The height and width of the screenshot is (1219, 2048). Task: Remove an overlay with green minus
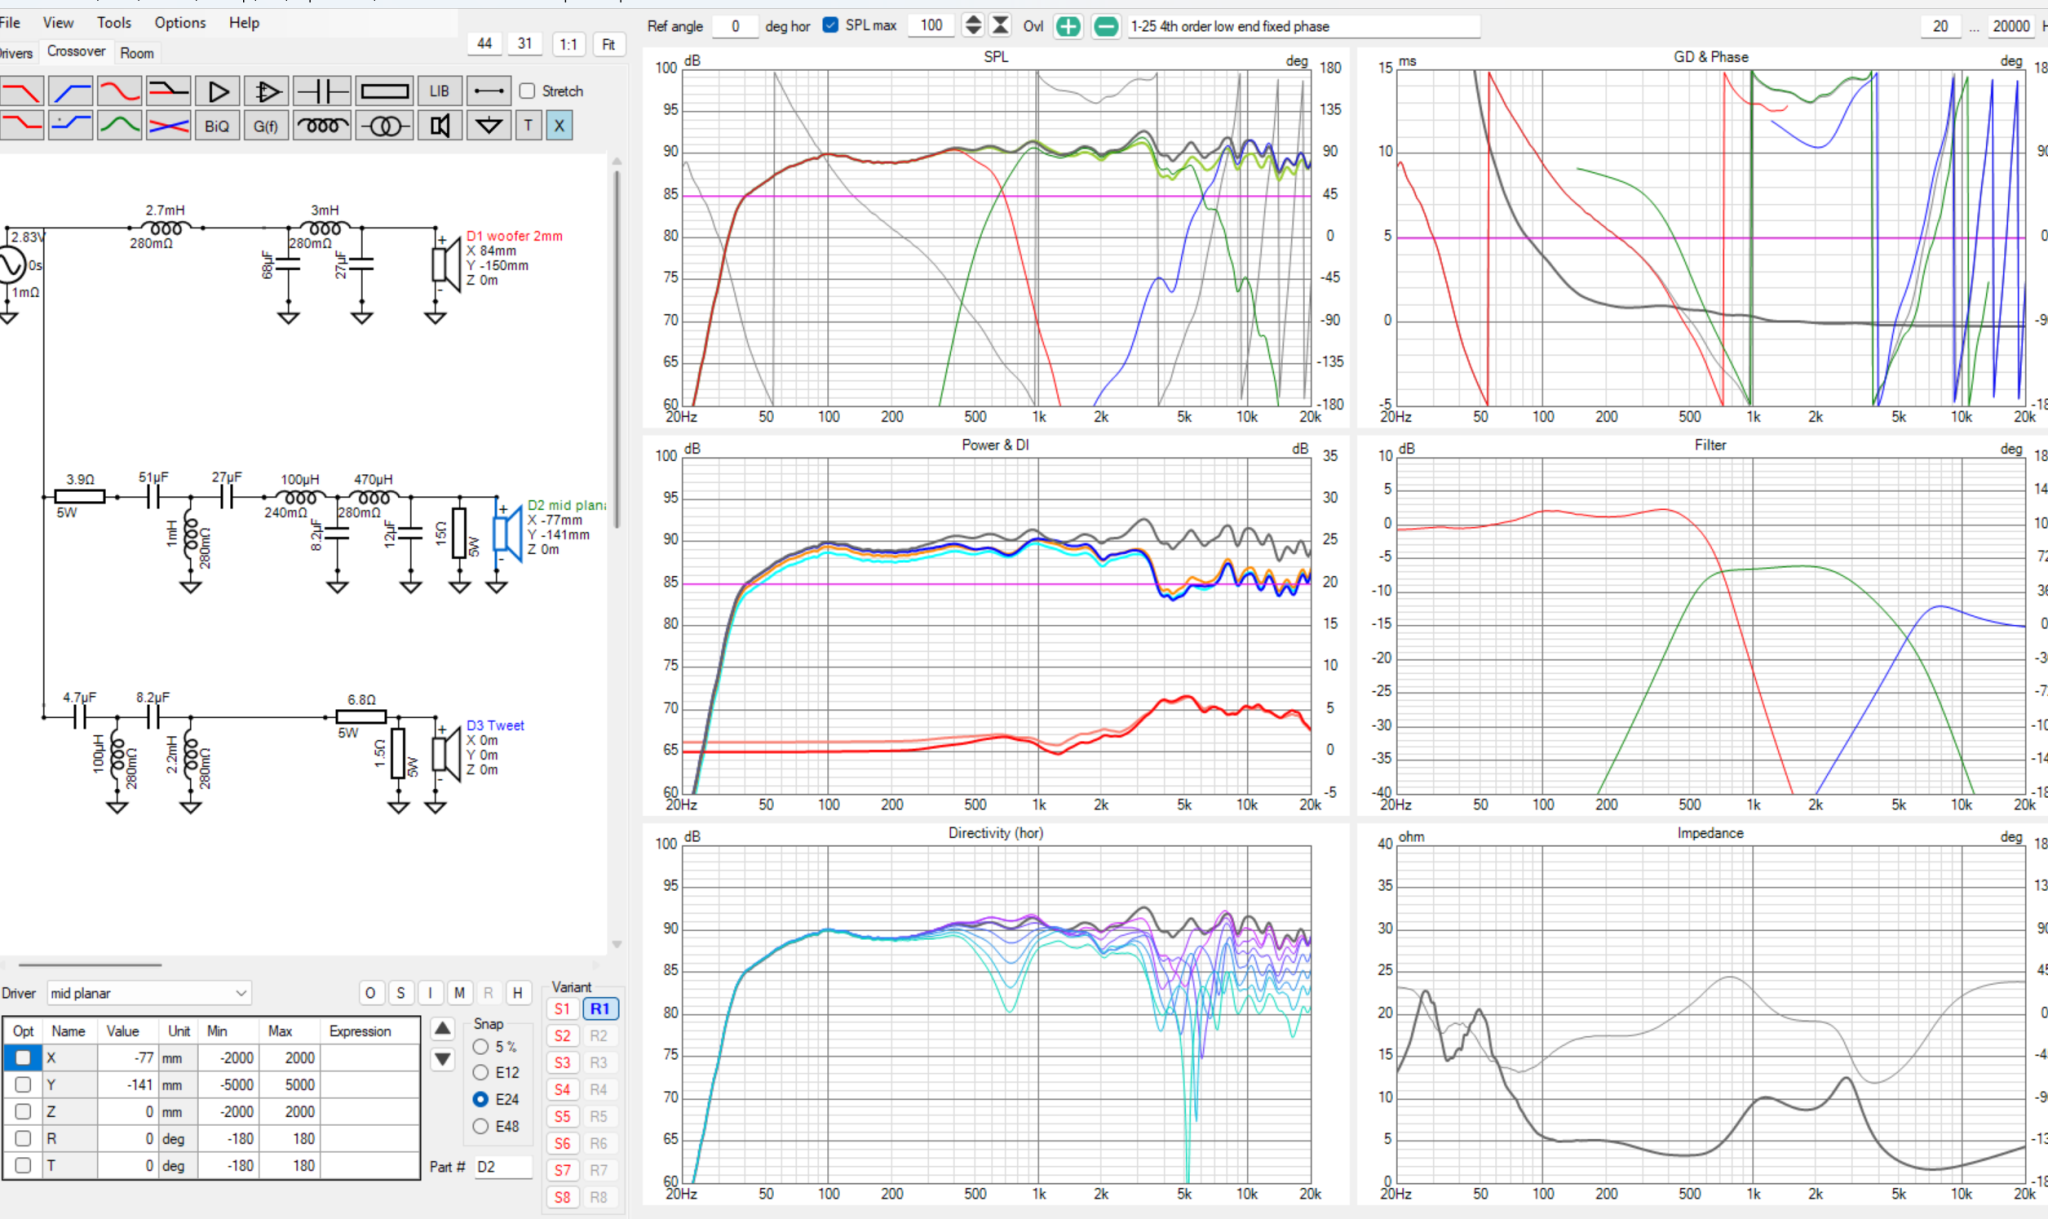pyautogui.click(x=1106, y=26)
